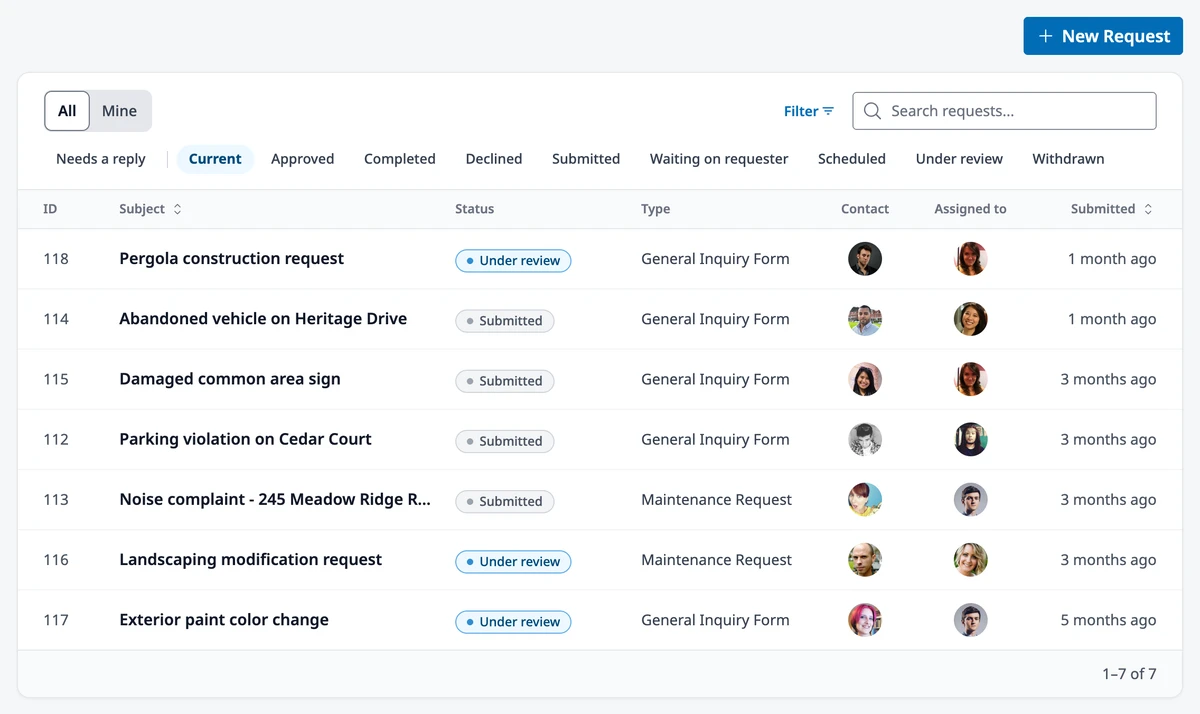This screenshot has width=1200, height=714.
Task: Sort by the Subject column header
Action: 150,209
